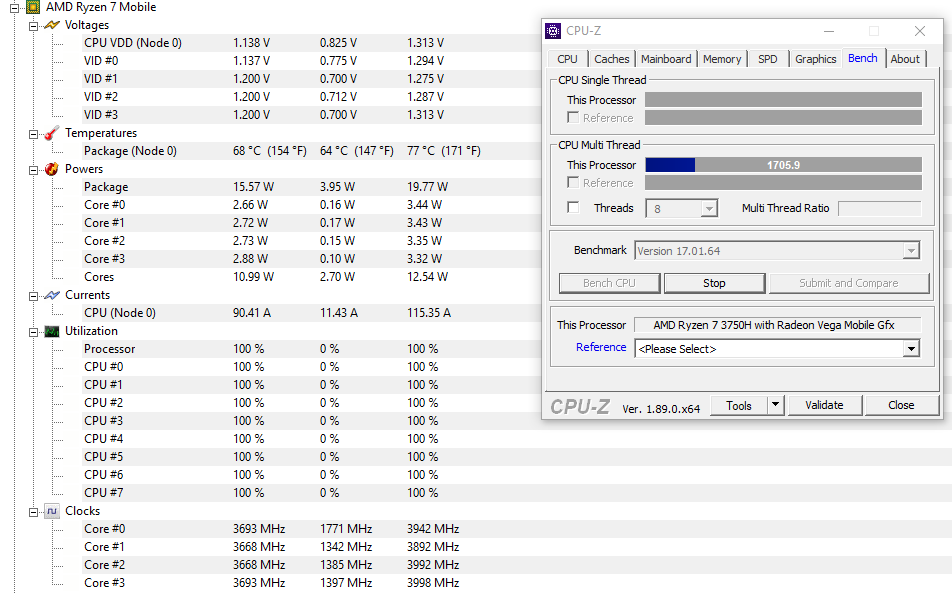Switch to the Caches tab

611,59
